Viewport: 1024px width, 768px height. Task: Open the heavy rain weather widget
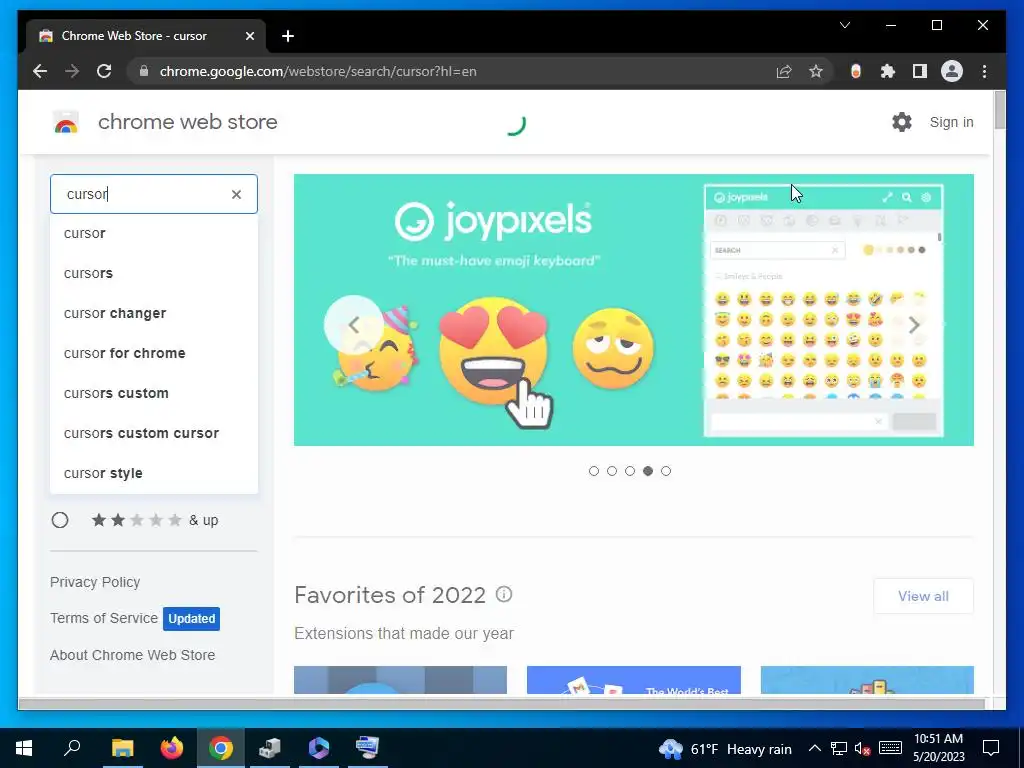[726, 748]
